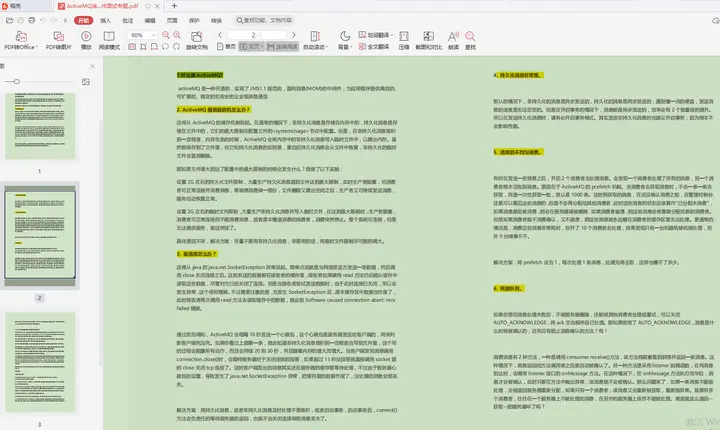Click the undo arrow icon
720x430 pixels.
43,20
